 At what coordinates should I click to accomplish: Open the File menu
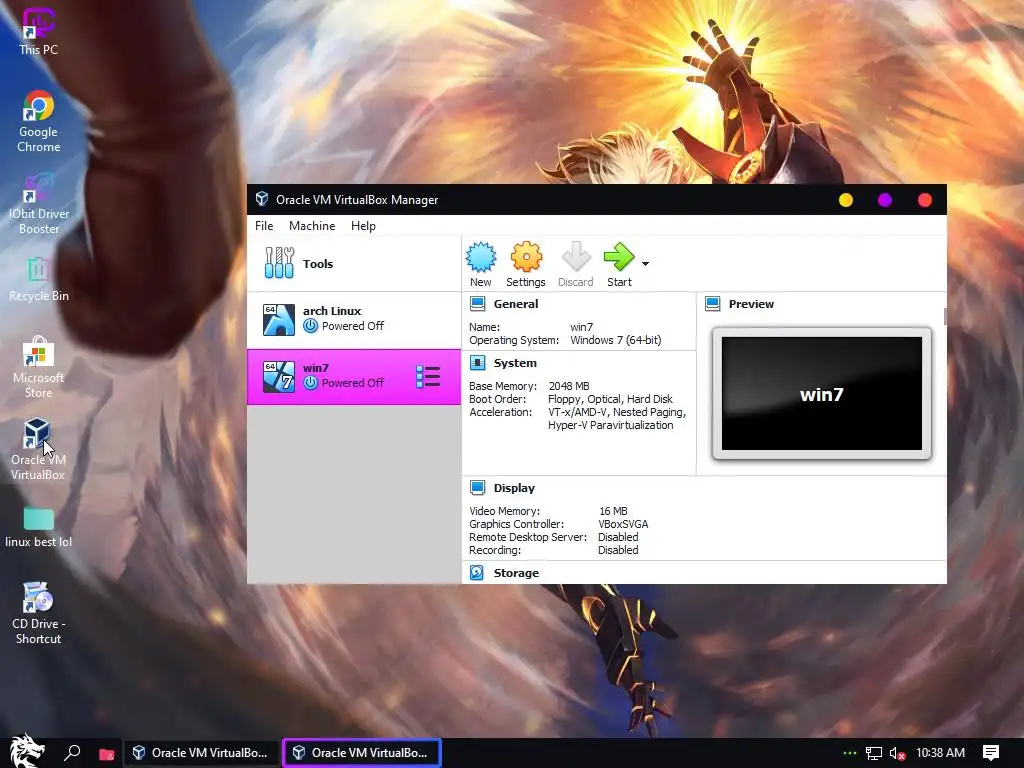point(264,226)
